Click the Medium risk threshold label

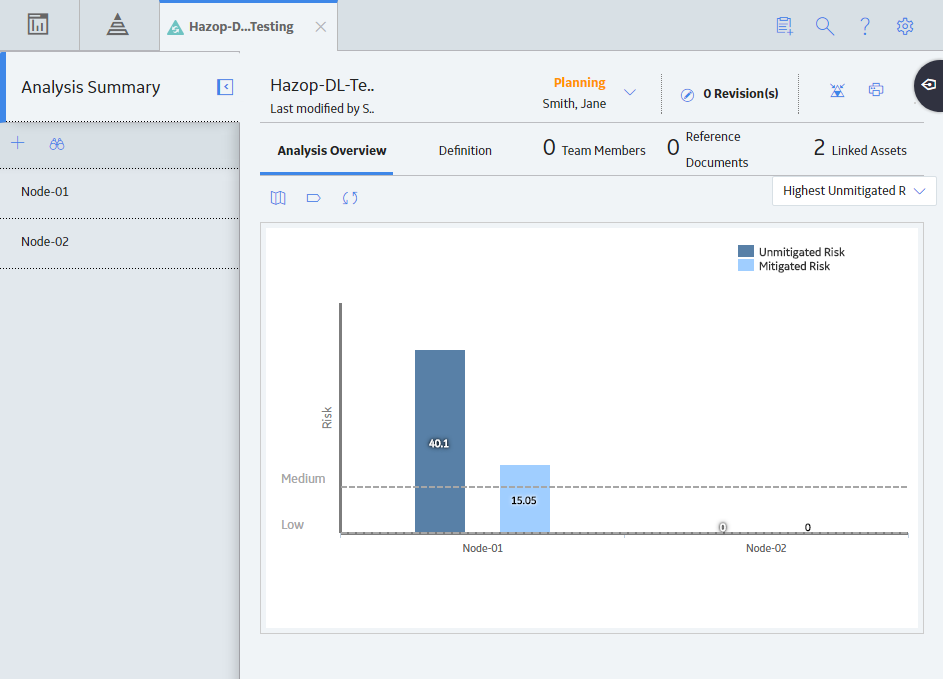point(303,479)
